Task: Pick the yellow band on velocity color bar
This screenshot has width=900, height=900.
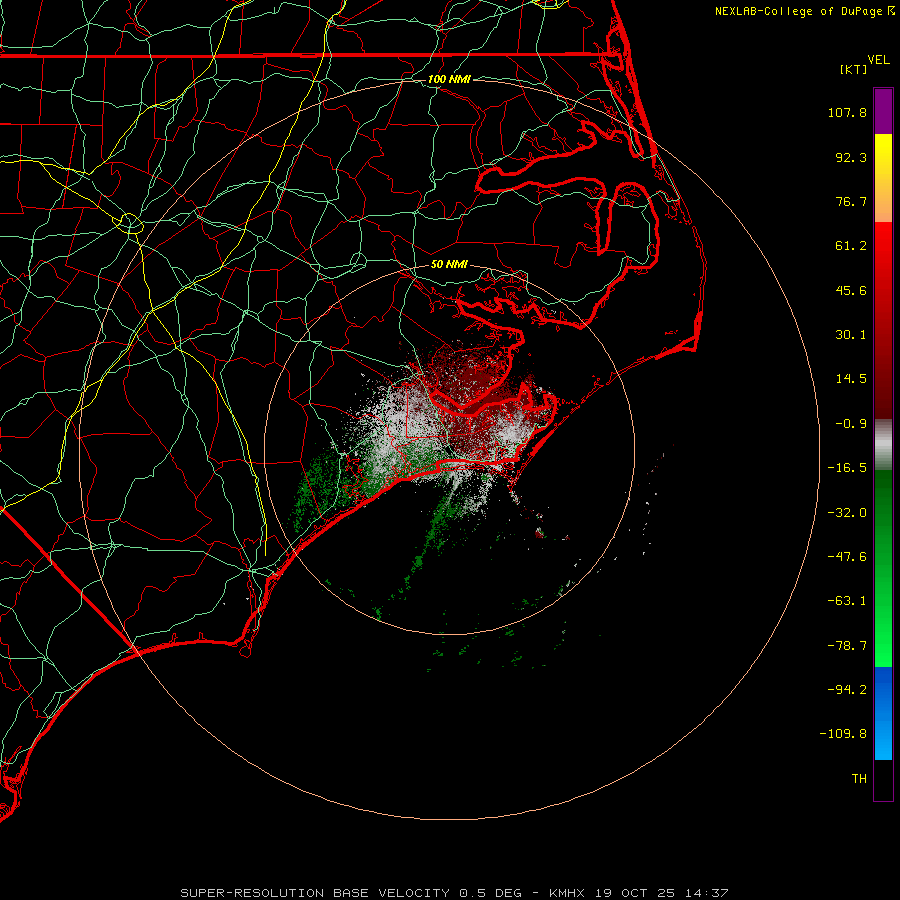Action: (x=883, y=155)
